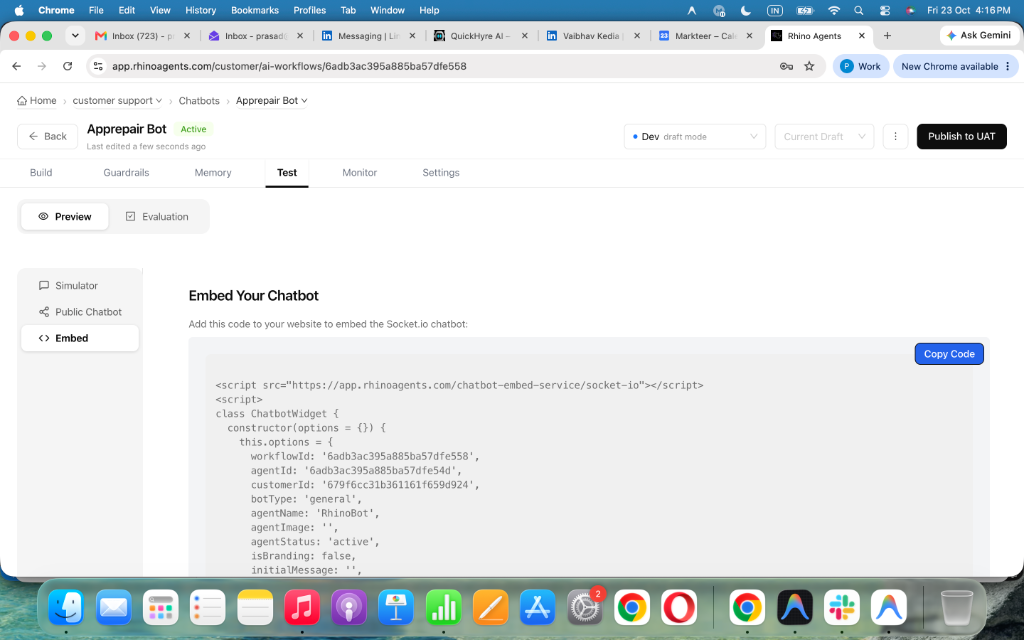This screenshot has height=640, width=1024.
Task: Click the Chatbots breadcrumb link
Action: (x=199, y=101)
